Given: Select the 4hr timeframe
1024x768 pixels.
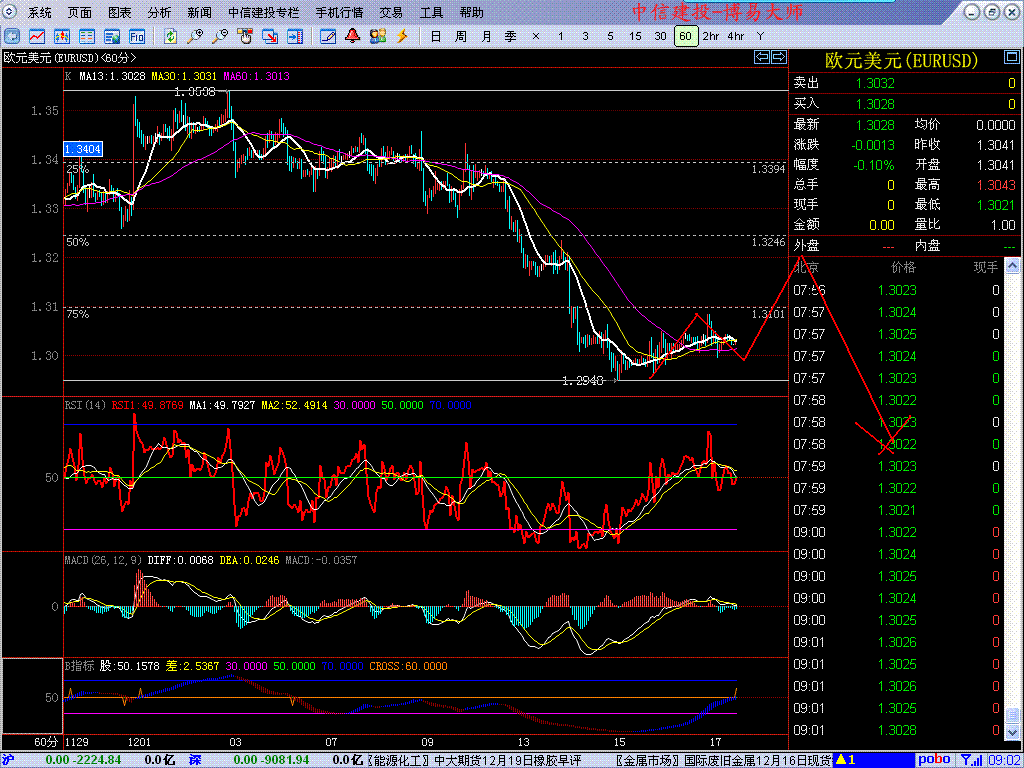Looking at the screenshot, I should [x=736, y=36].
